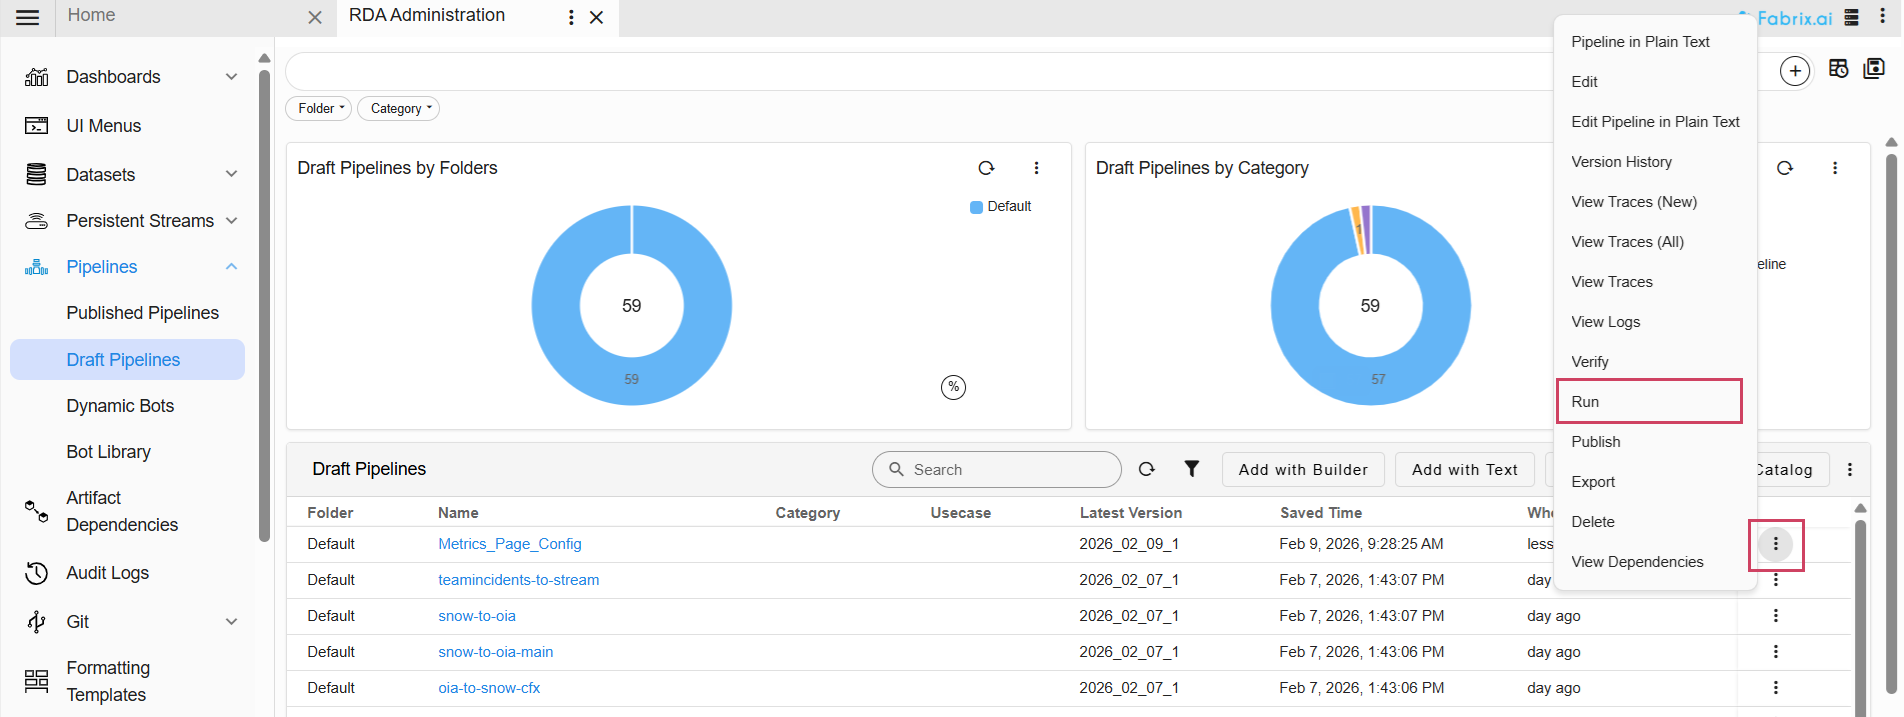Open the hamburger navigation menu
Screen dimensions: 1904x717
[x=28, y=18]
